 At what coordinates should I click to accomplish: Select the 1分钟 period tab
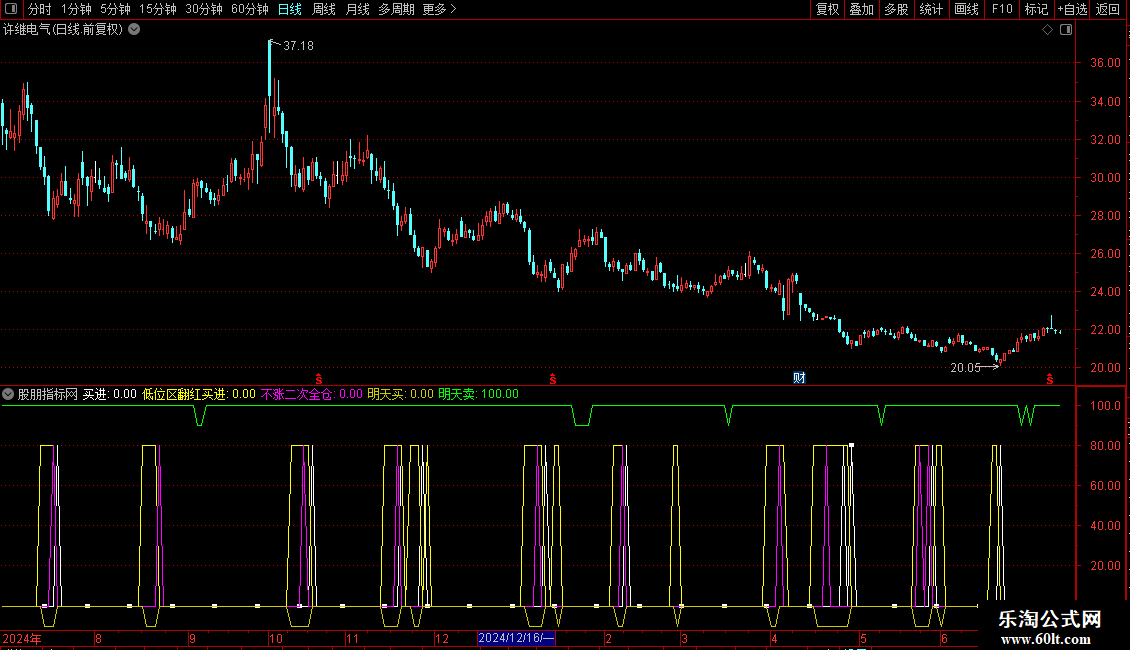tap(76, 9)
